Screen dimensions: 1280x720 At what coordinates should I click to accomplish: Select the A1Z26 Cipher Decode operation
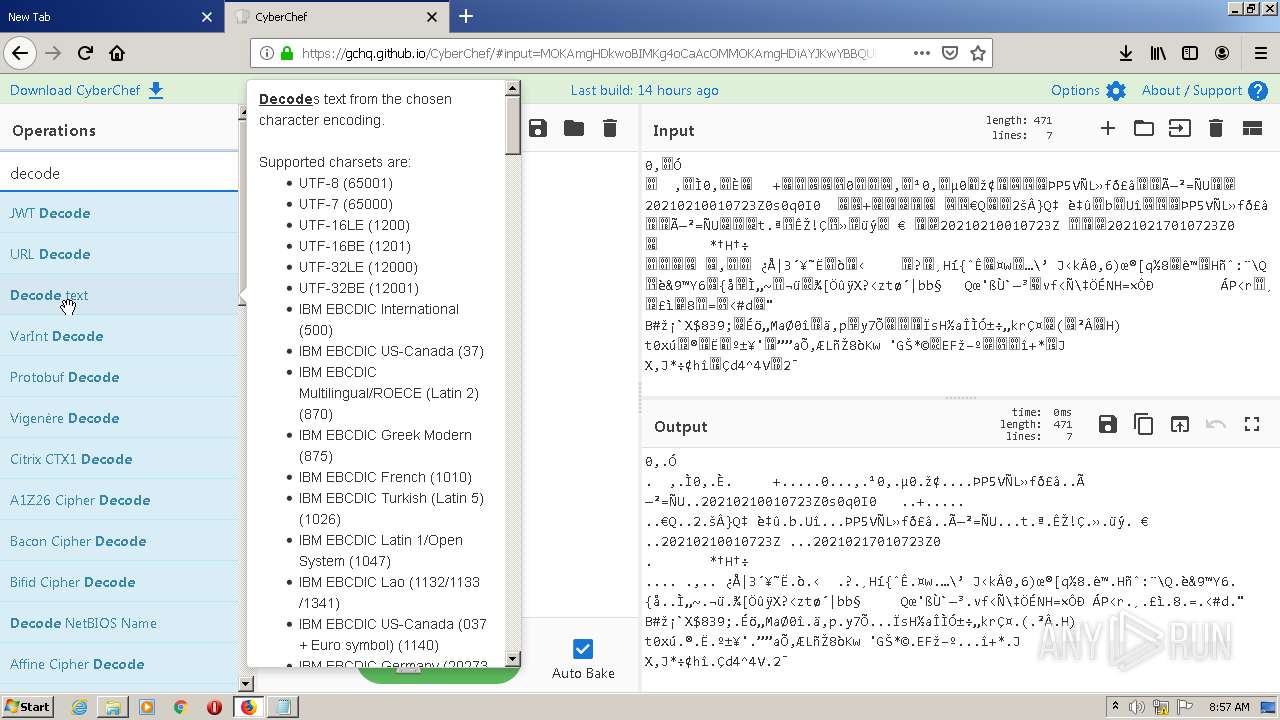pyautogui.click(x=119, y=500)
